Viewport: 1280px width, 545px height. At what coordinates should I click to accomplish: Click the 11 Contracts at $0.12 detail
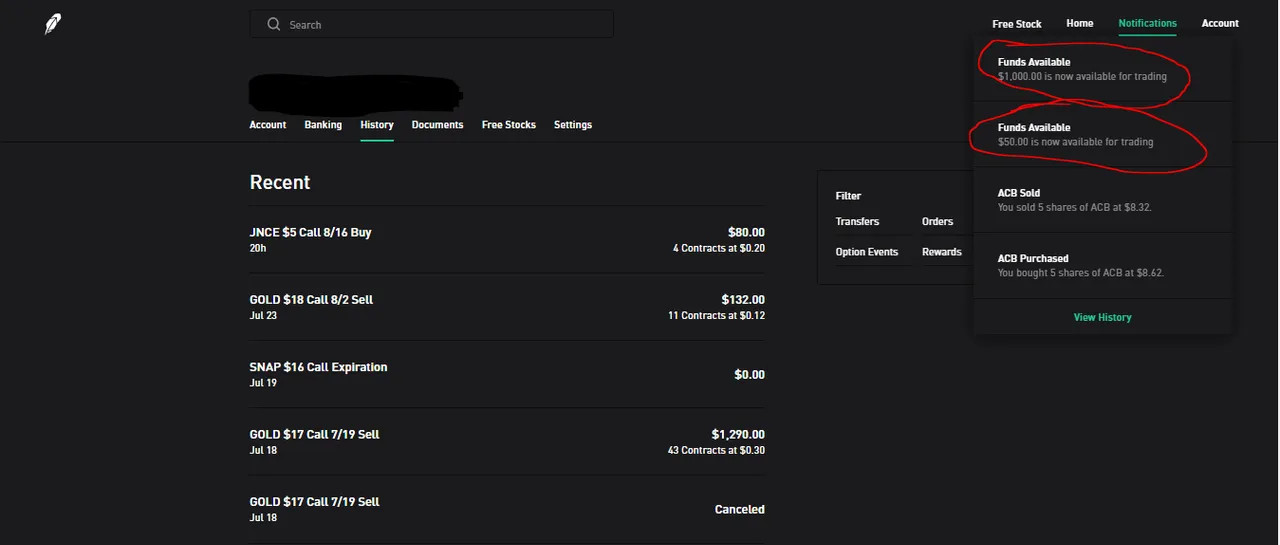[716, 315]
